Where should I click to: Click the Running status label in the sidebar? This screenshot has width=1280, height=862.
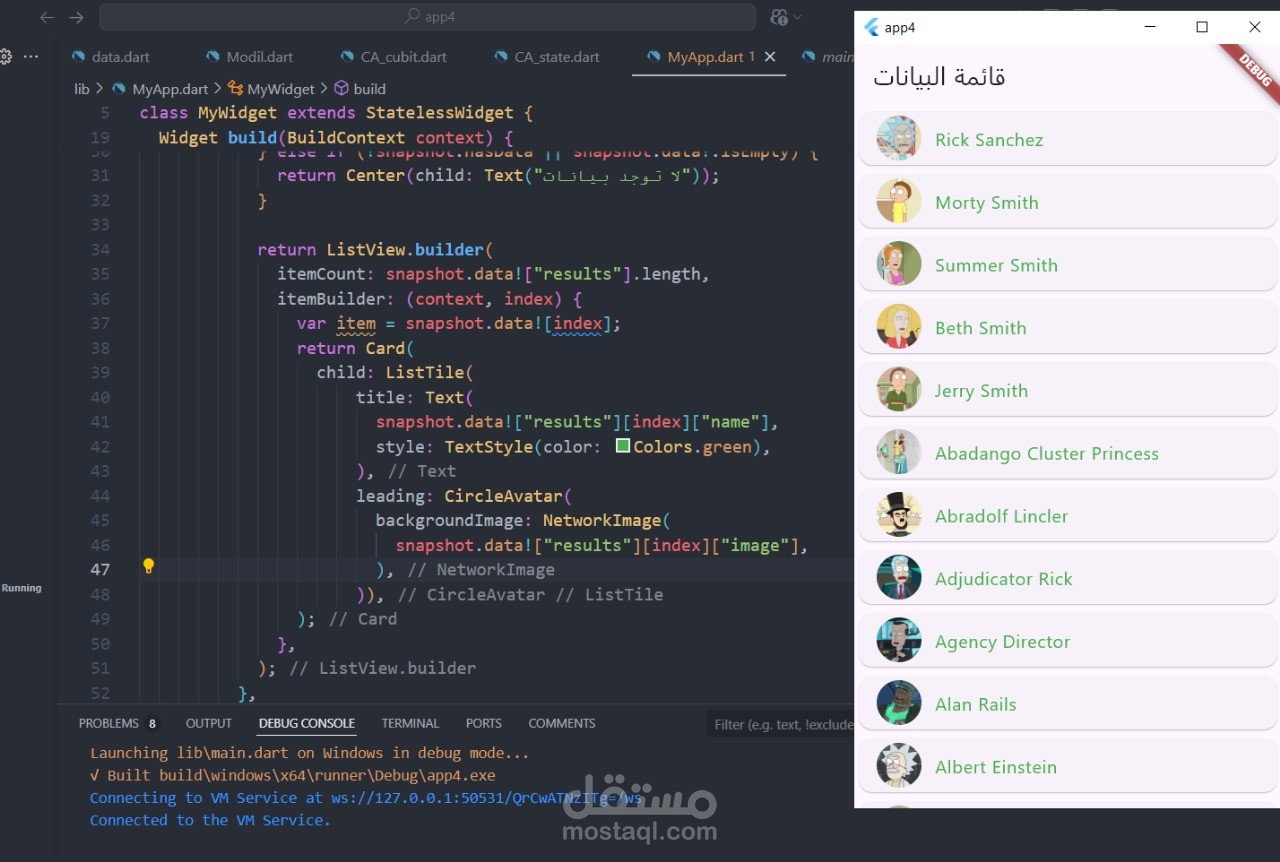[22, 588]
